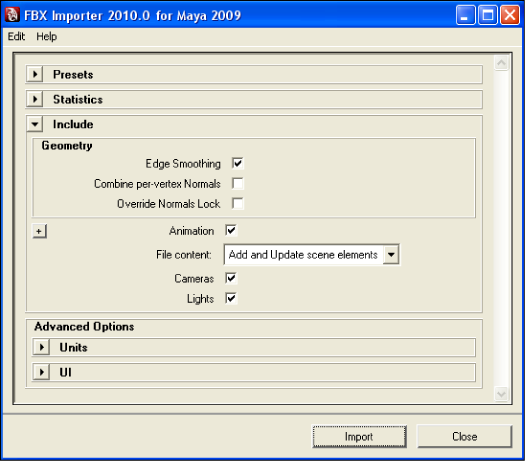Collapse the Include section arrow
Image resolution: width=525 pixels, height=461 pixels.
(x=35, y=124)
